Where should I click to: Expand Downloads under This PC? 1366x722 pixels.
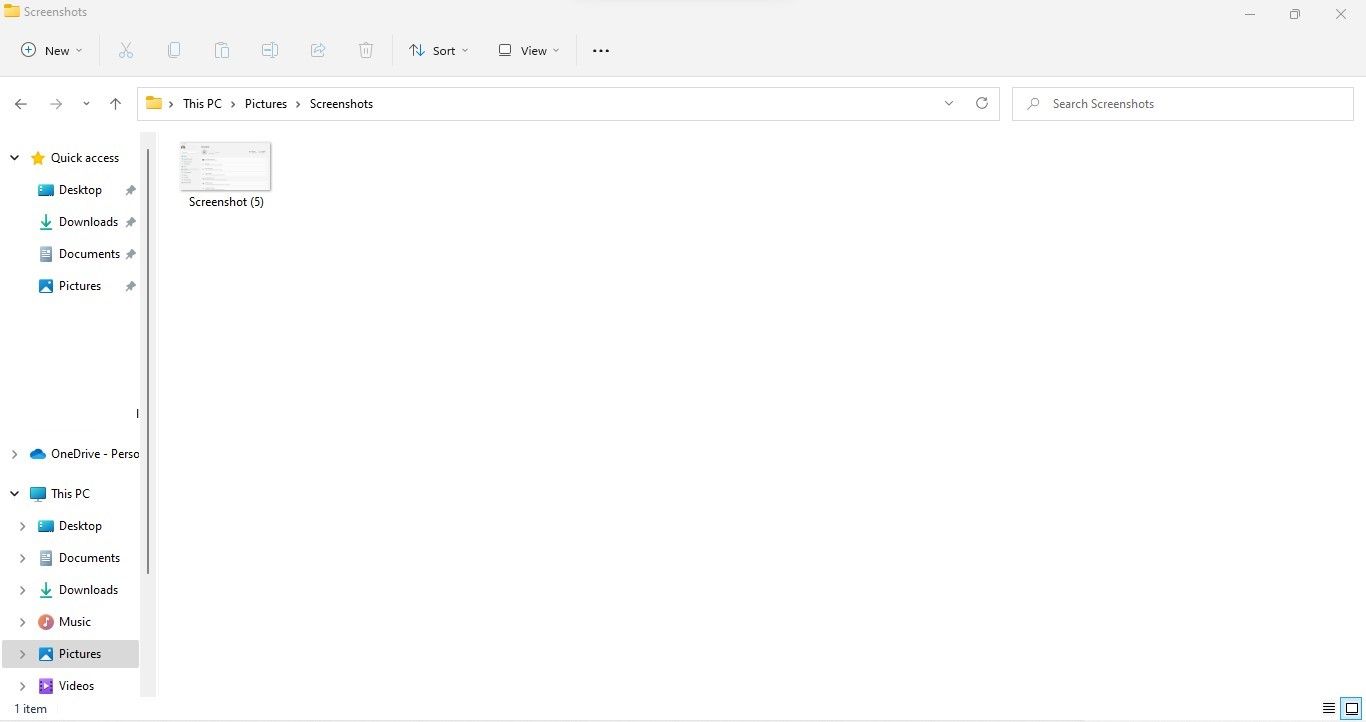point(22,590)
